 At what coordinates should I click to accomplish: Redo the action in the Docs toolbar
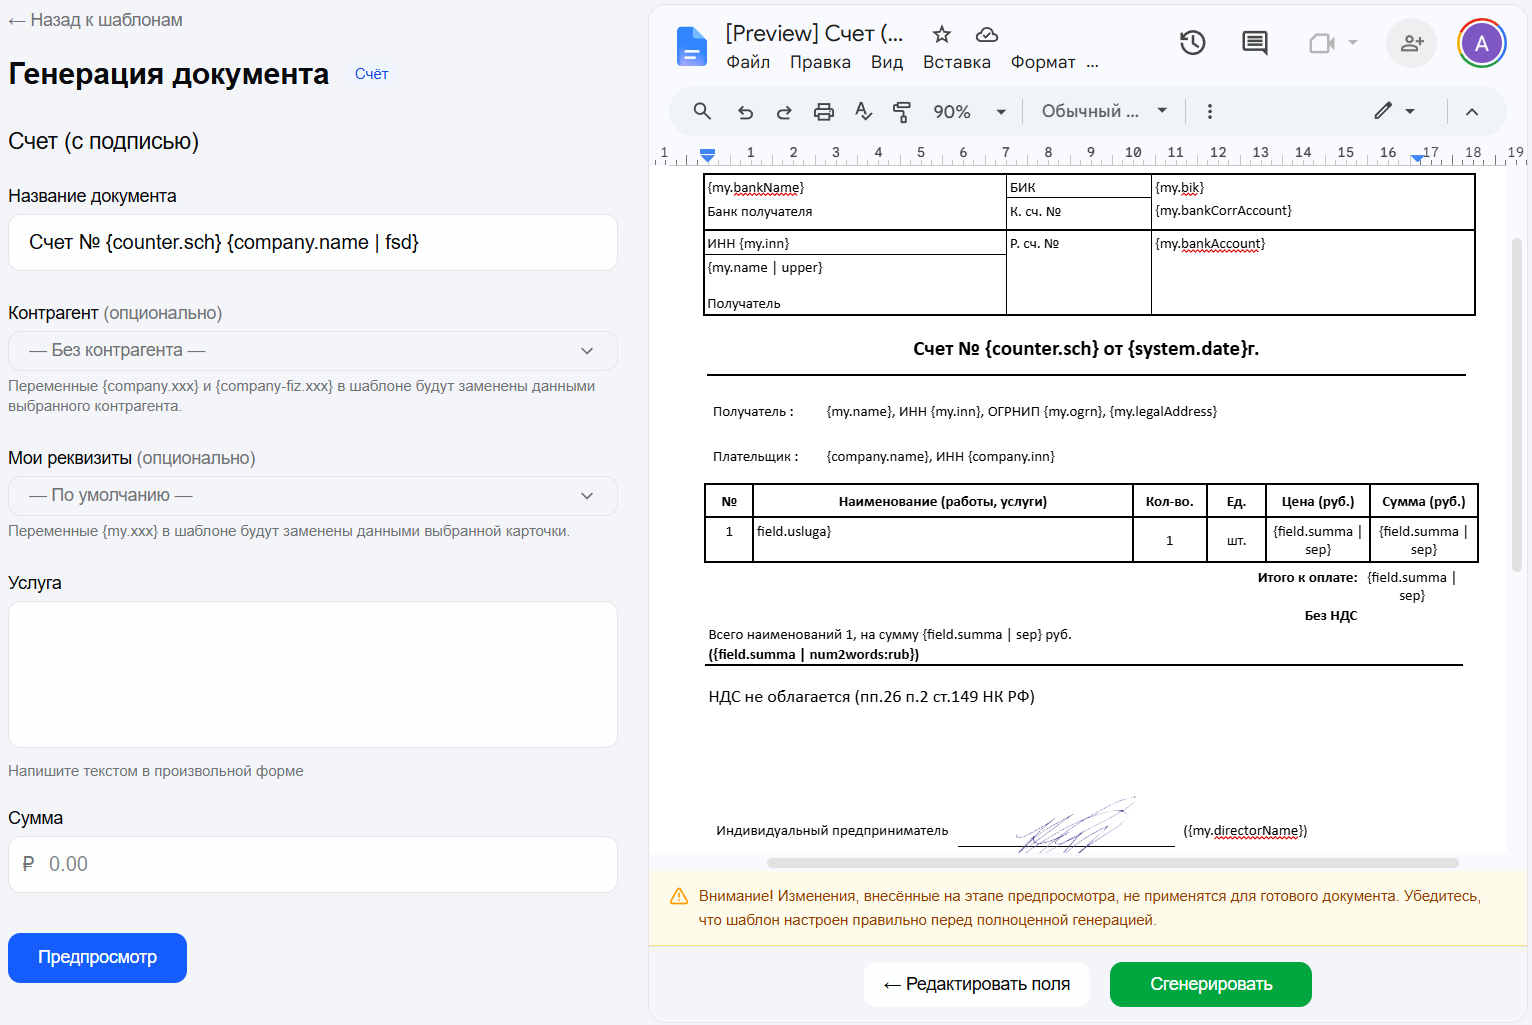click(x=784, y=112)
